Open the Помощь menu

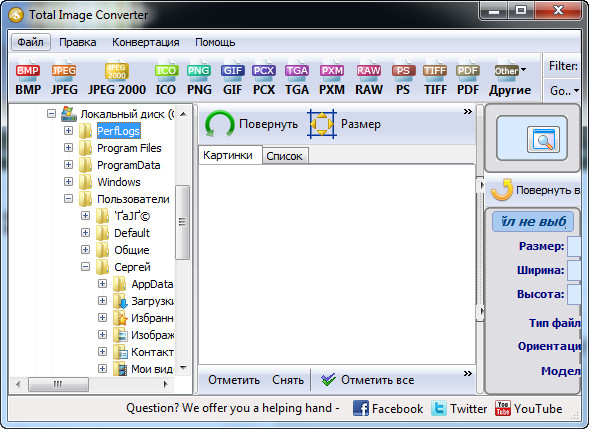pos(215,42)
